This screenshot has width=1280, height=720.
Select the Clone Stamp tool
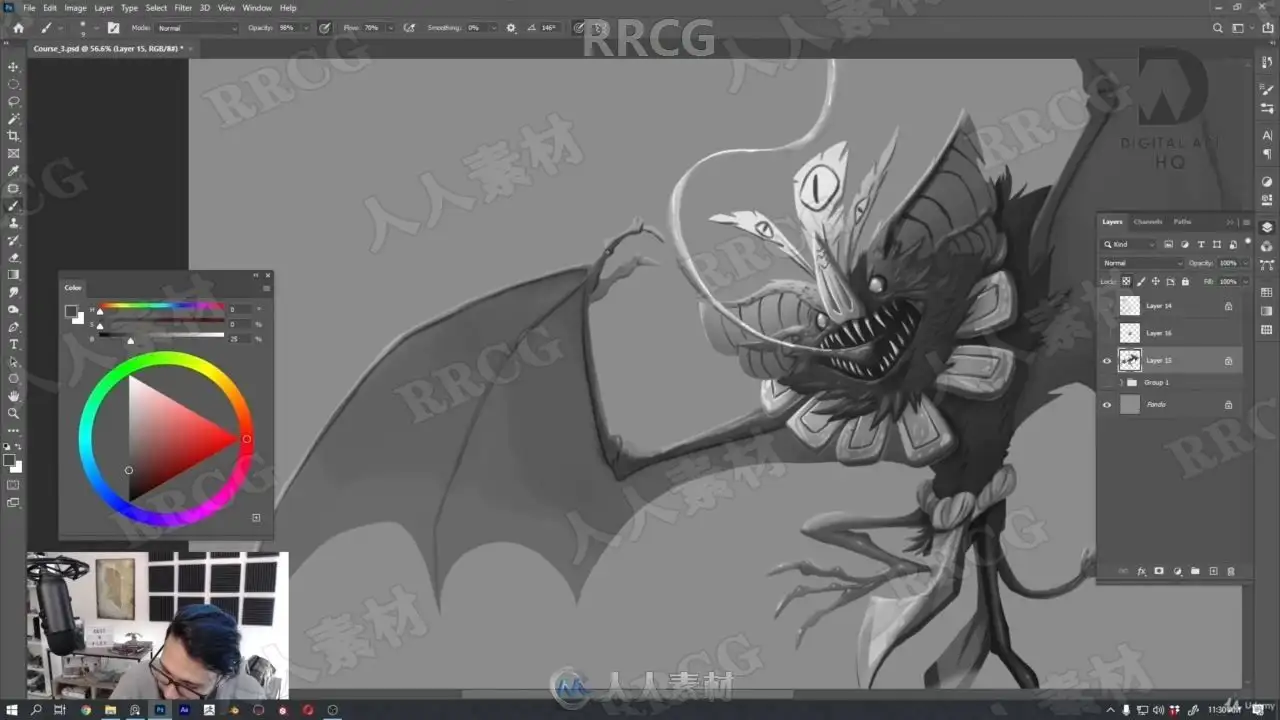click(13, 223)
